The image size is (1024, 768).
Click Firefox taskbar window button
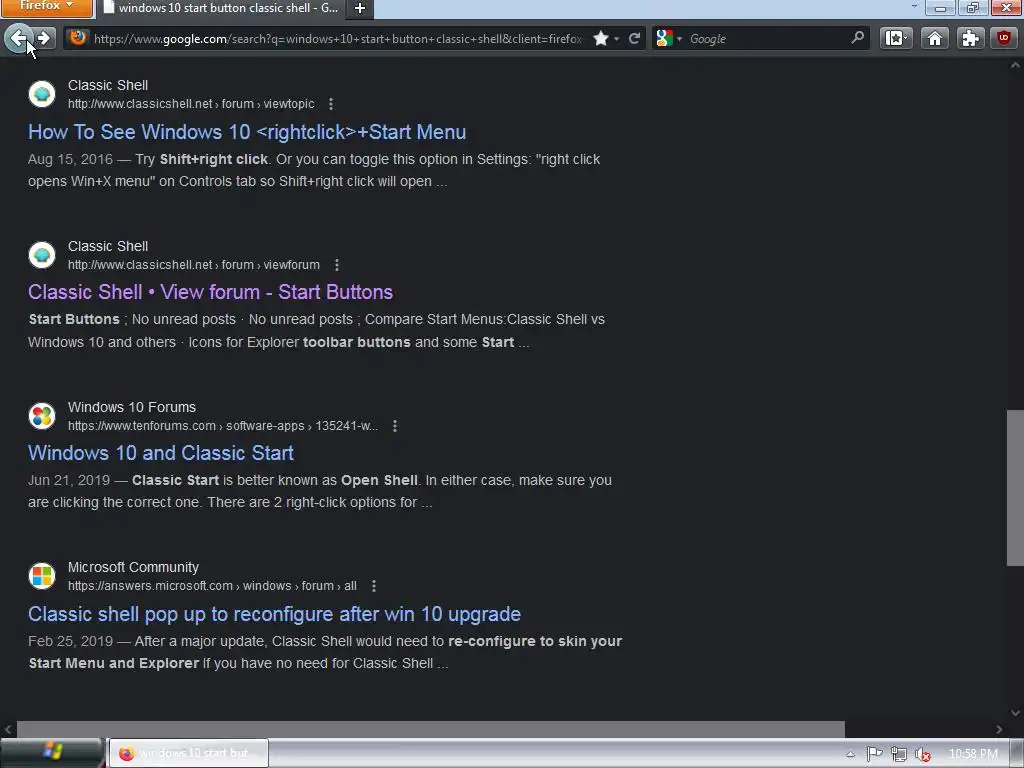[188, 753]
